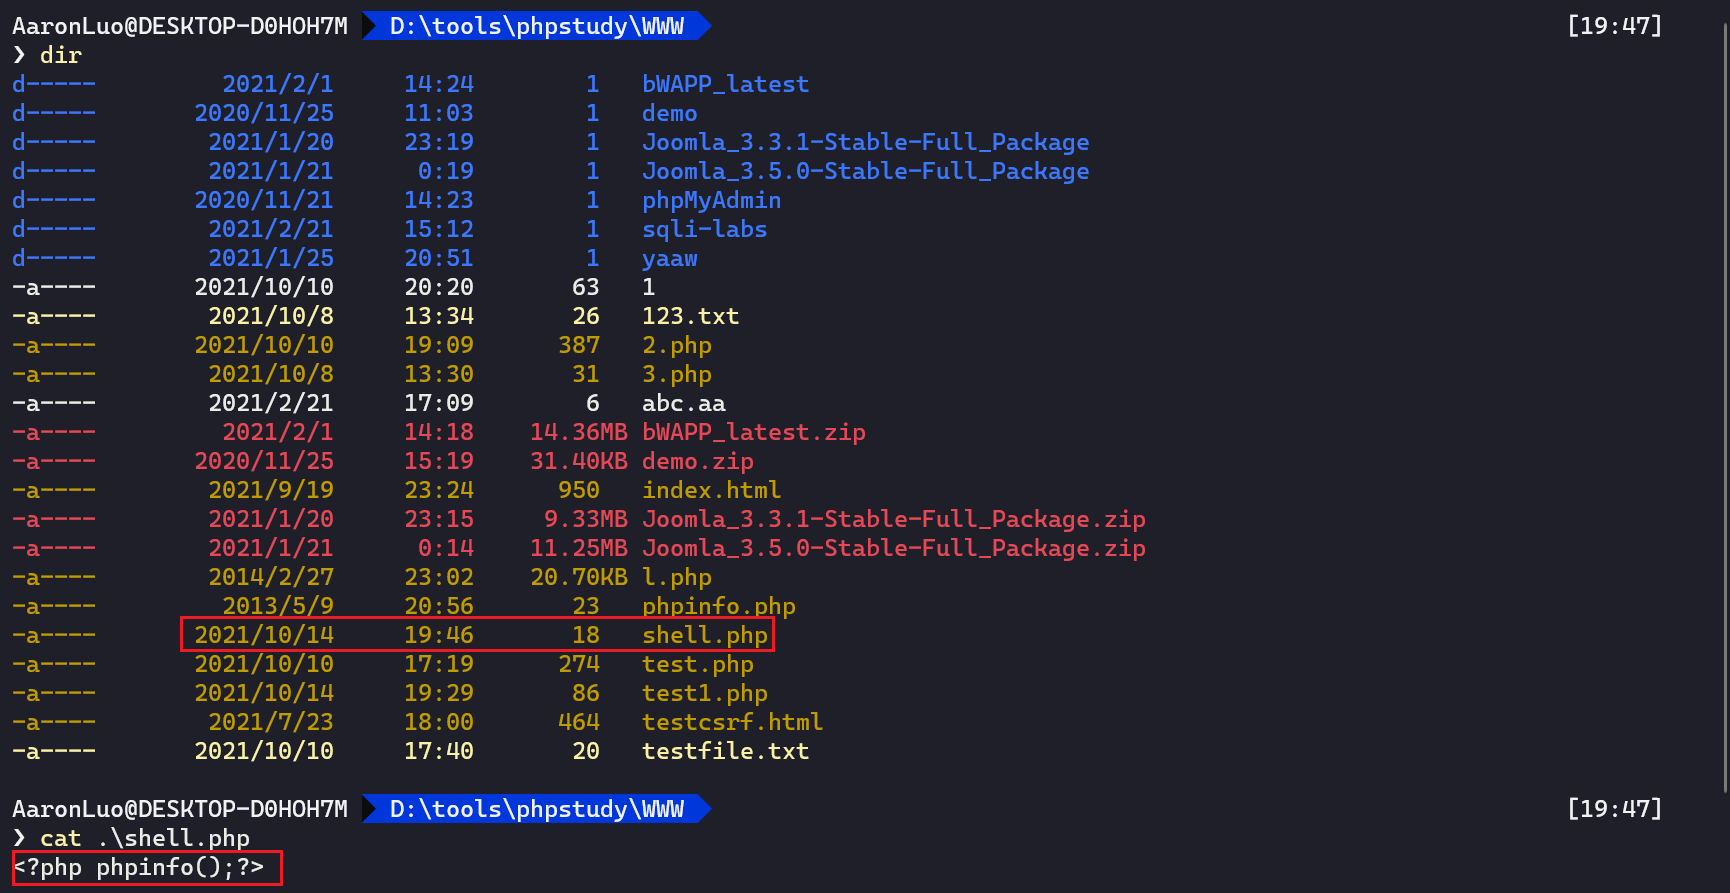Click the cat .\shell.php command line
Viewport: 1730px width, 893px height.
pos(144,838)
